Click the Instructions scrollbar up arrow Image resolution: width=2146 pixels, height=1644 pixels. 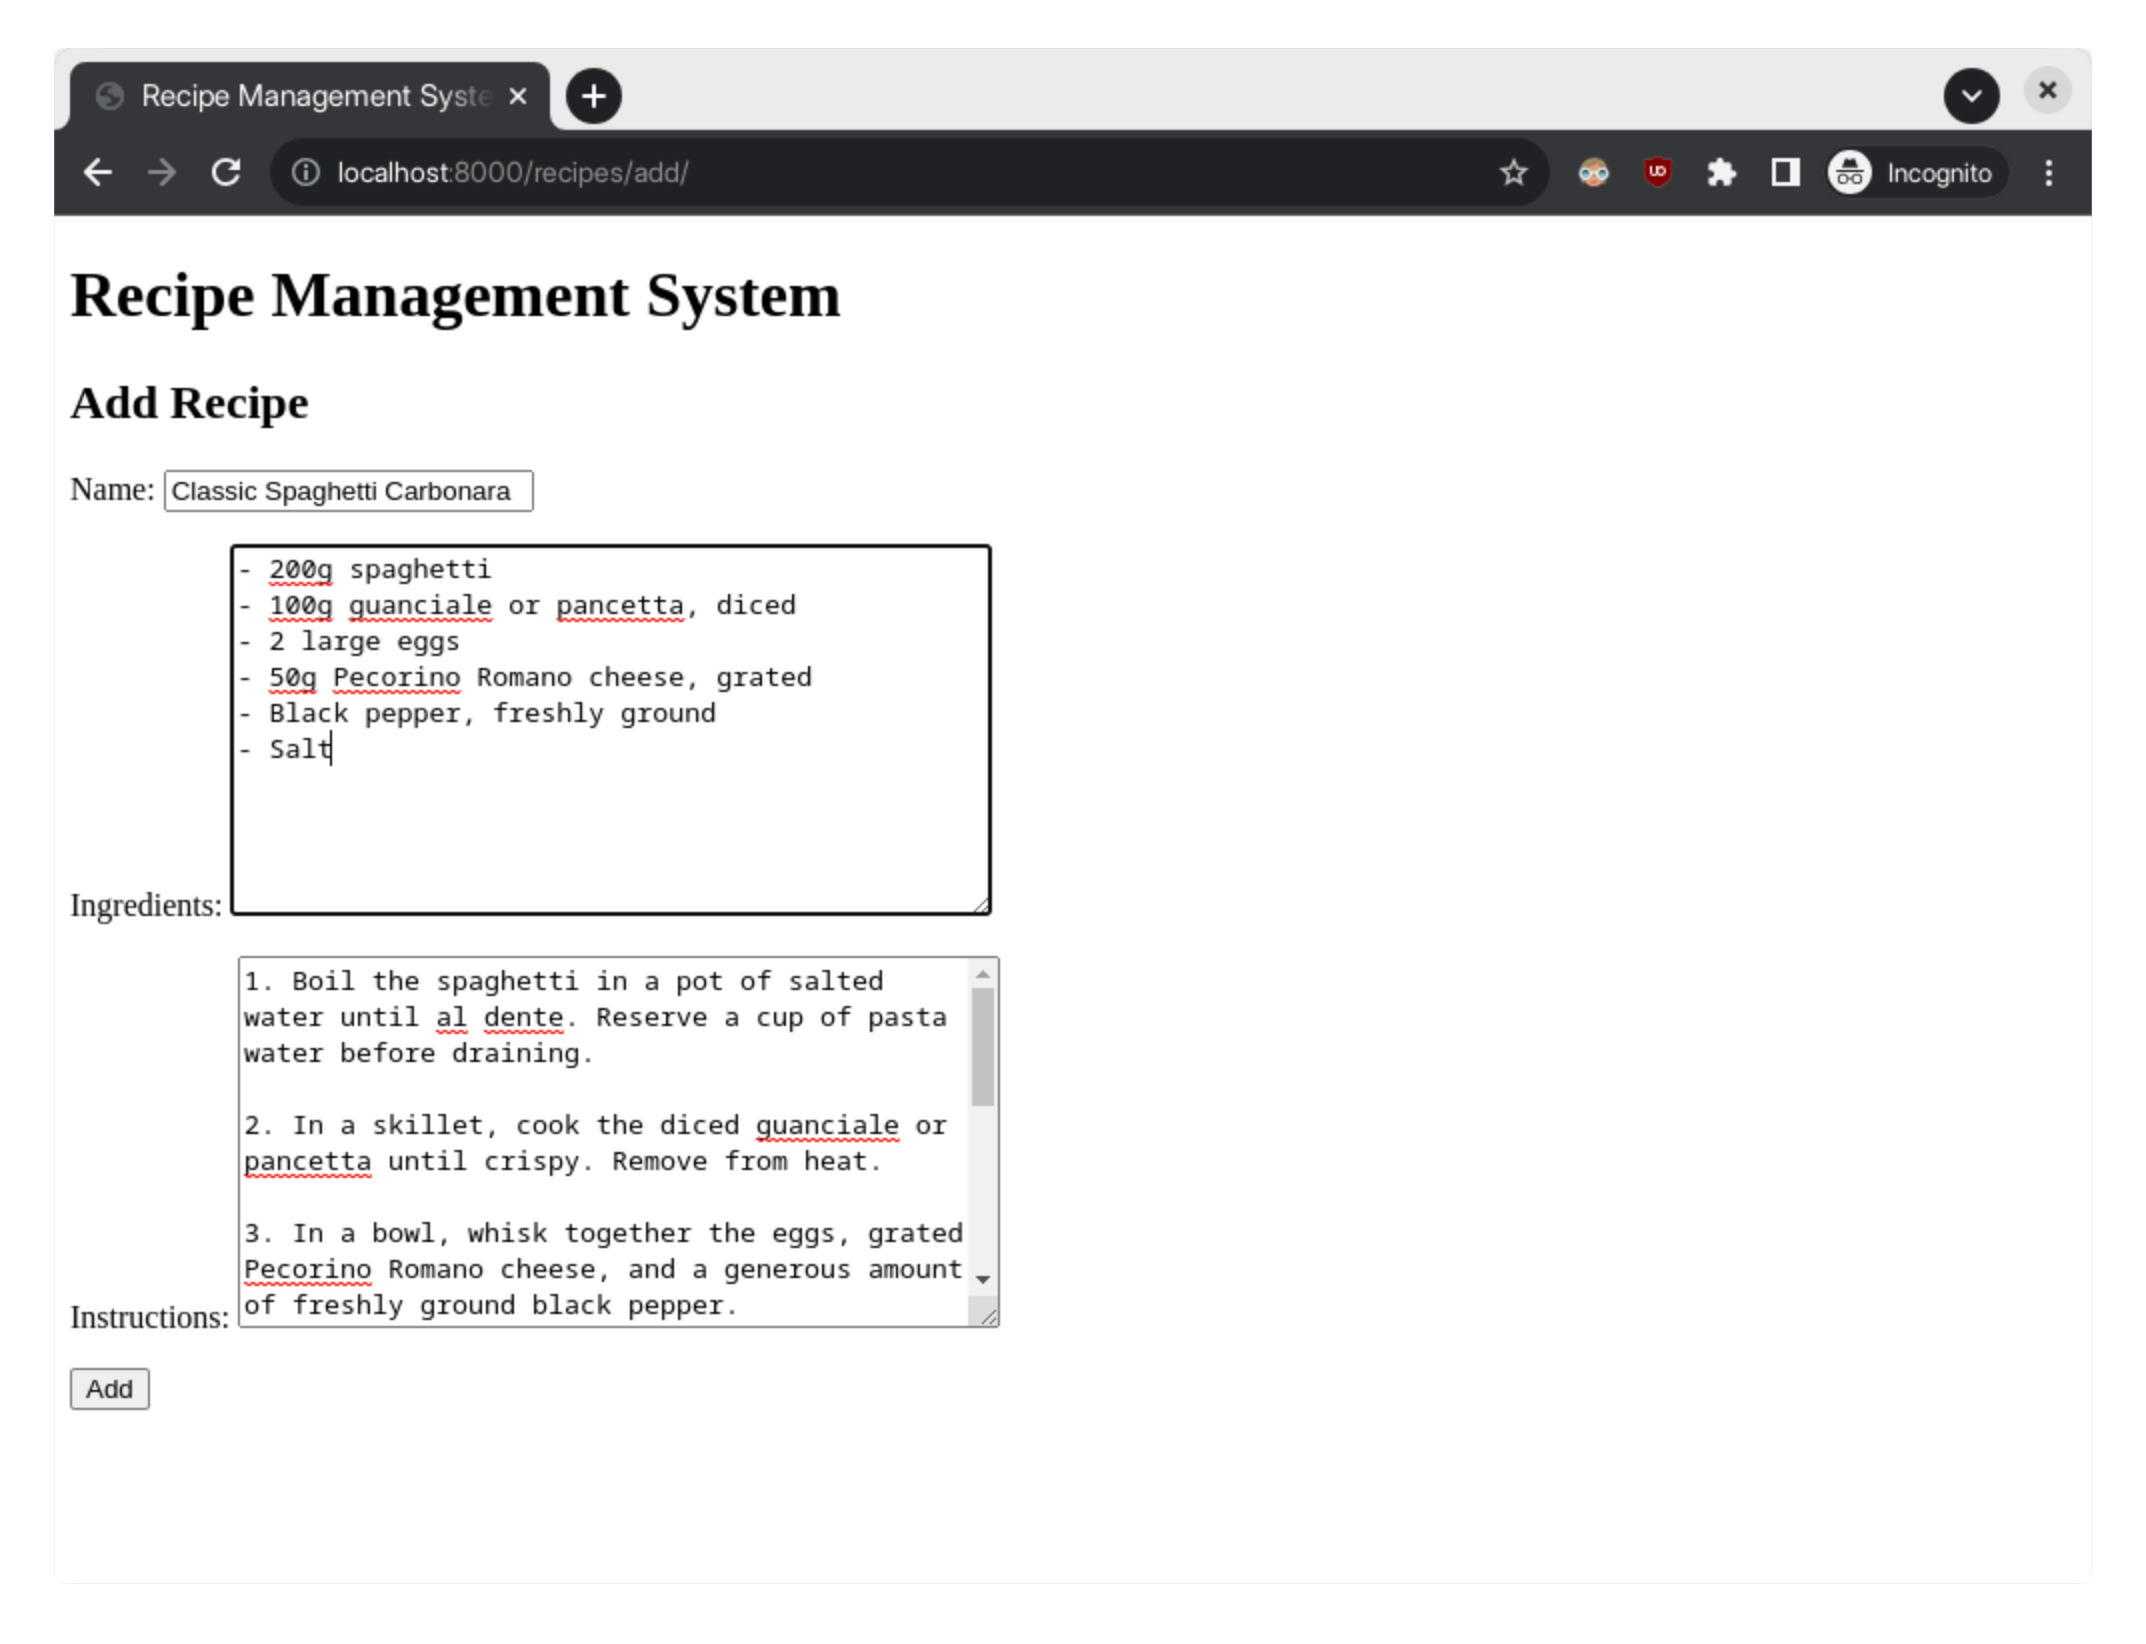coord(983,973)
